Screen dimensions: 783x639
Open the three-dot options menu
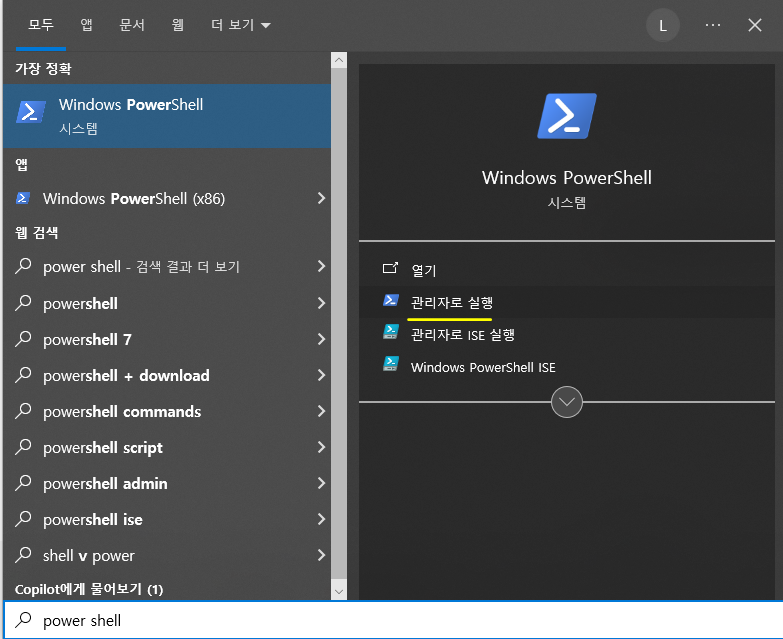713,25
